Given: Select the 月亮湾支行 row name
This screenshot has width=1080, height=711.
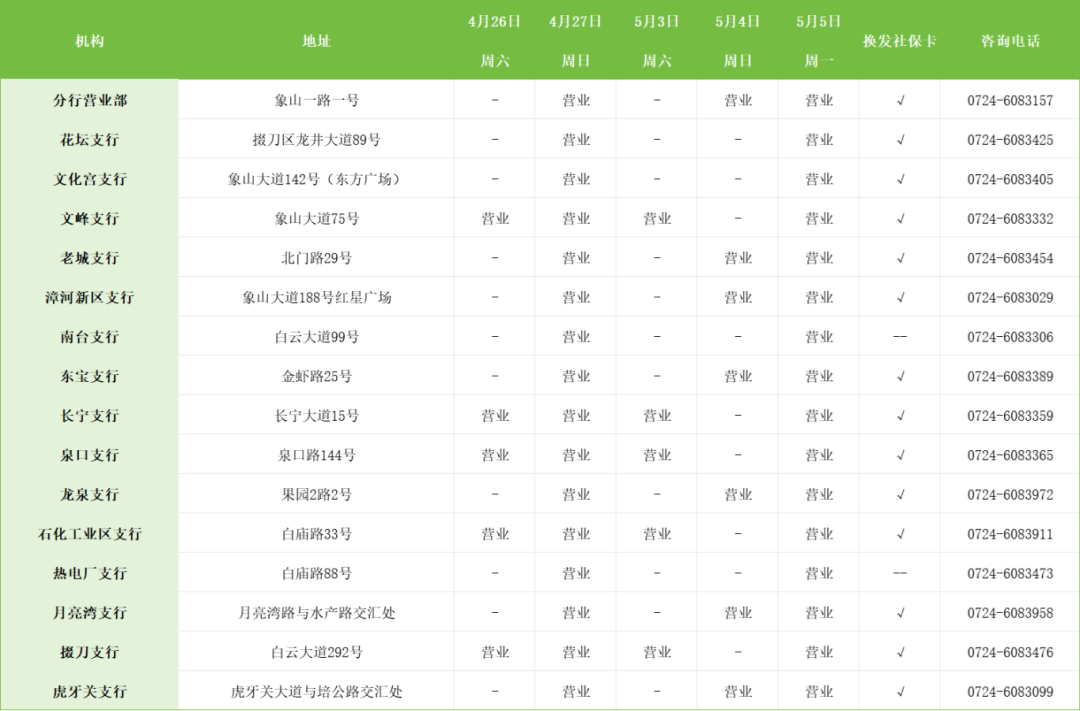Looking at the screenshot, I should click(x=90, y=612).
